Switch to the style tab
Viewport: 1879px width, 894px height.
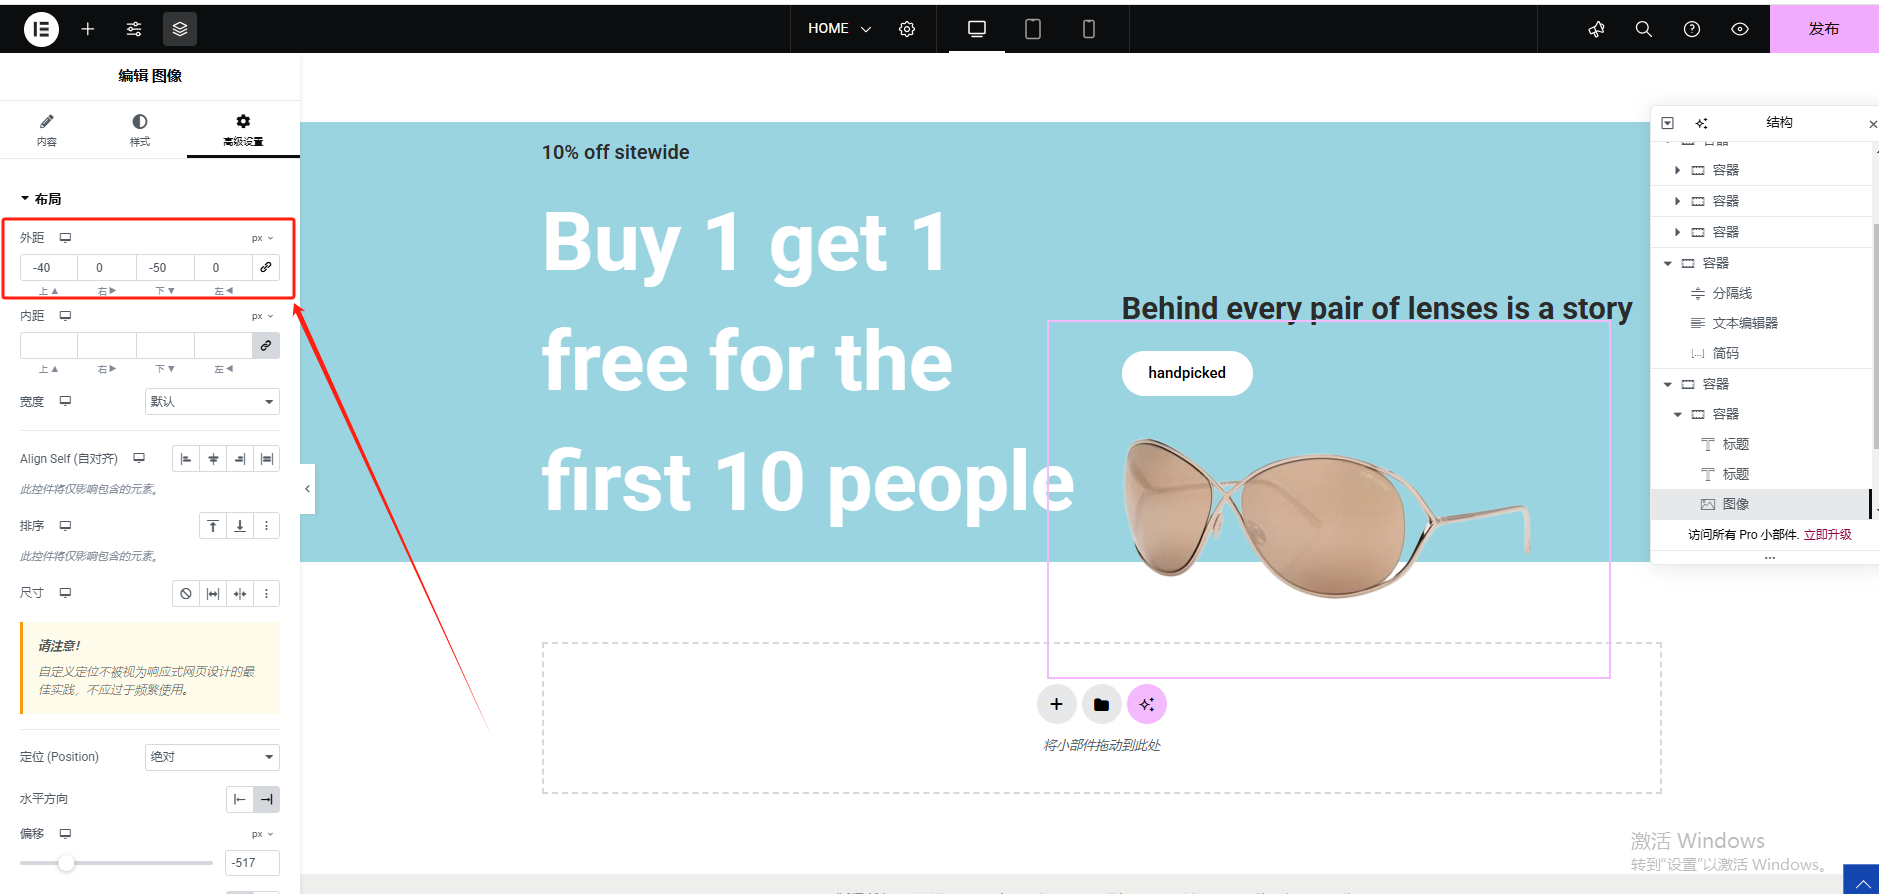[140, 130]
